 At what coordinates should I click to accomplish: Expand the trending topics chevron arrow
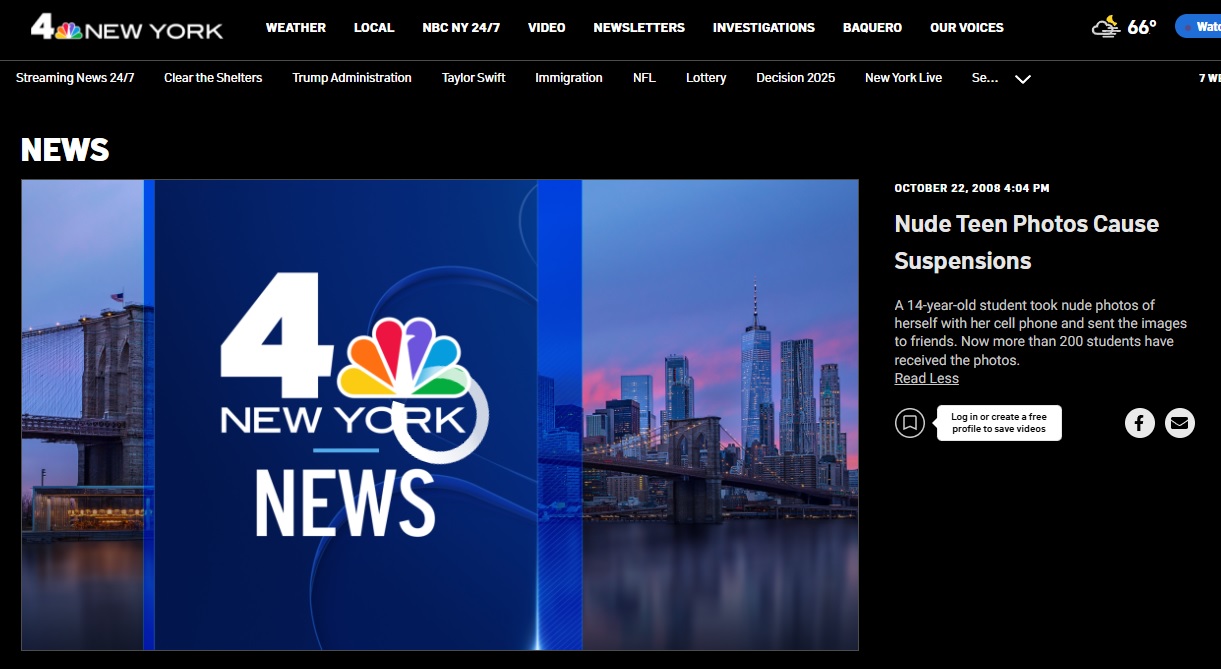[1023, 79]
